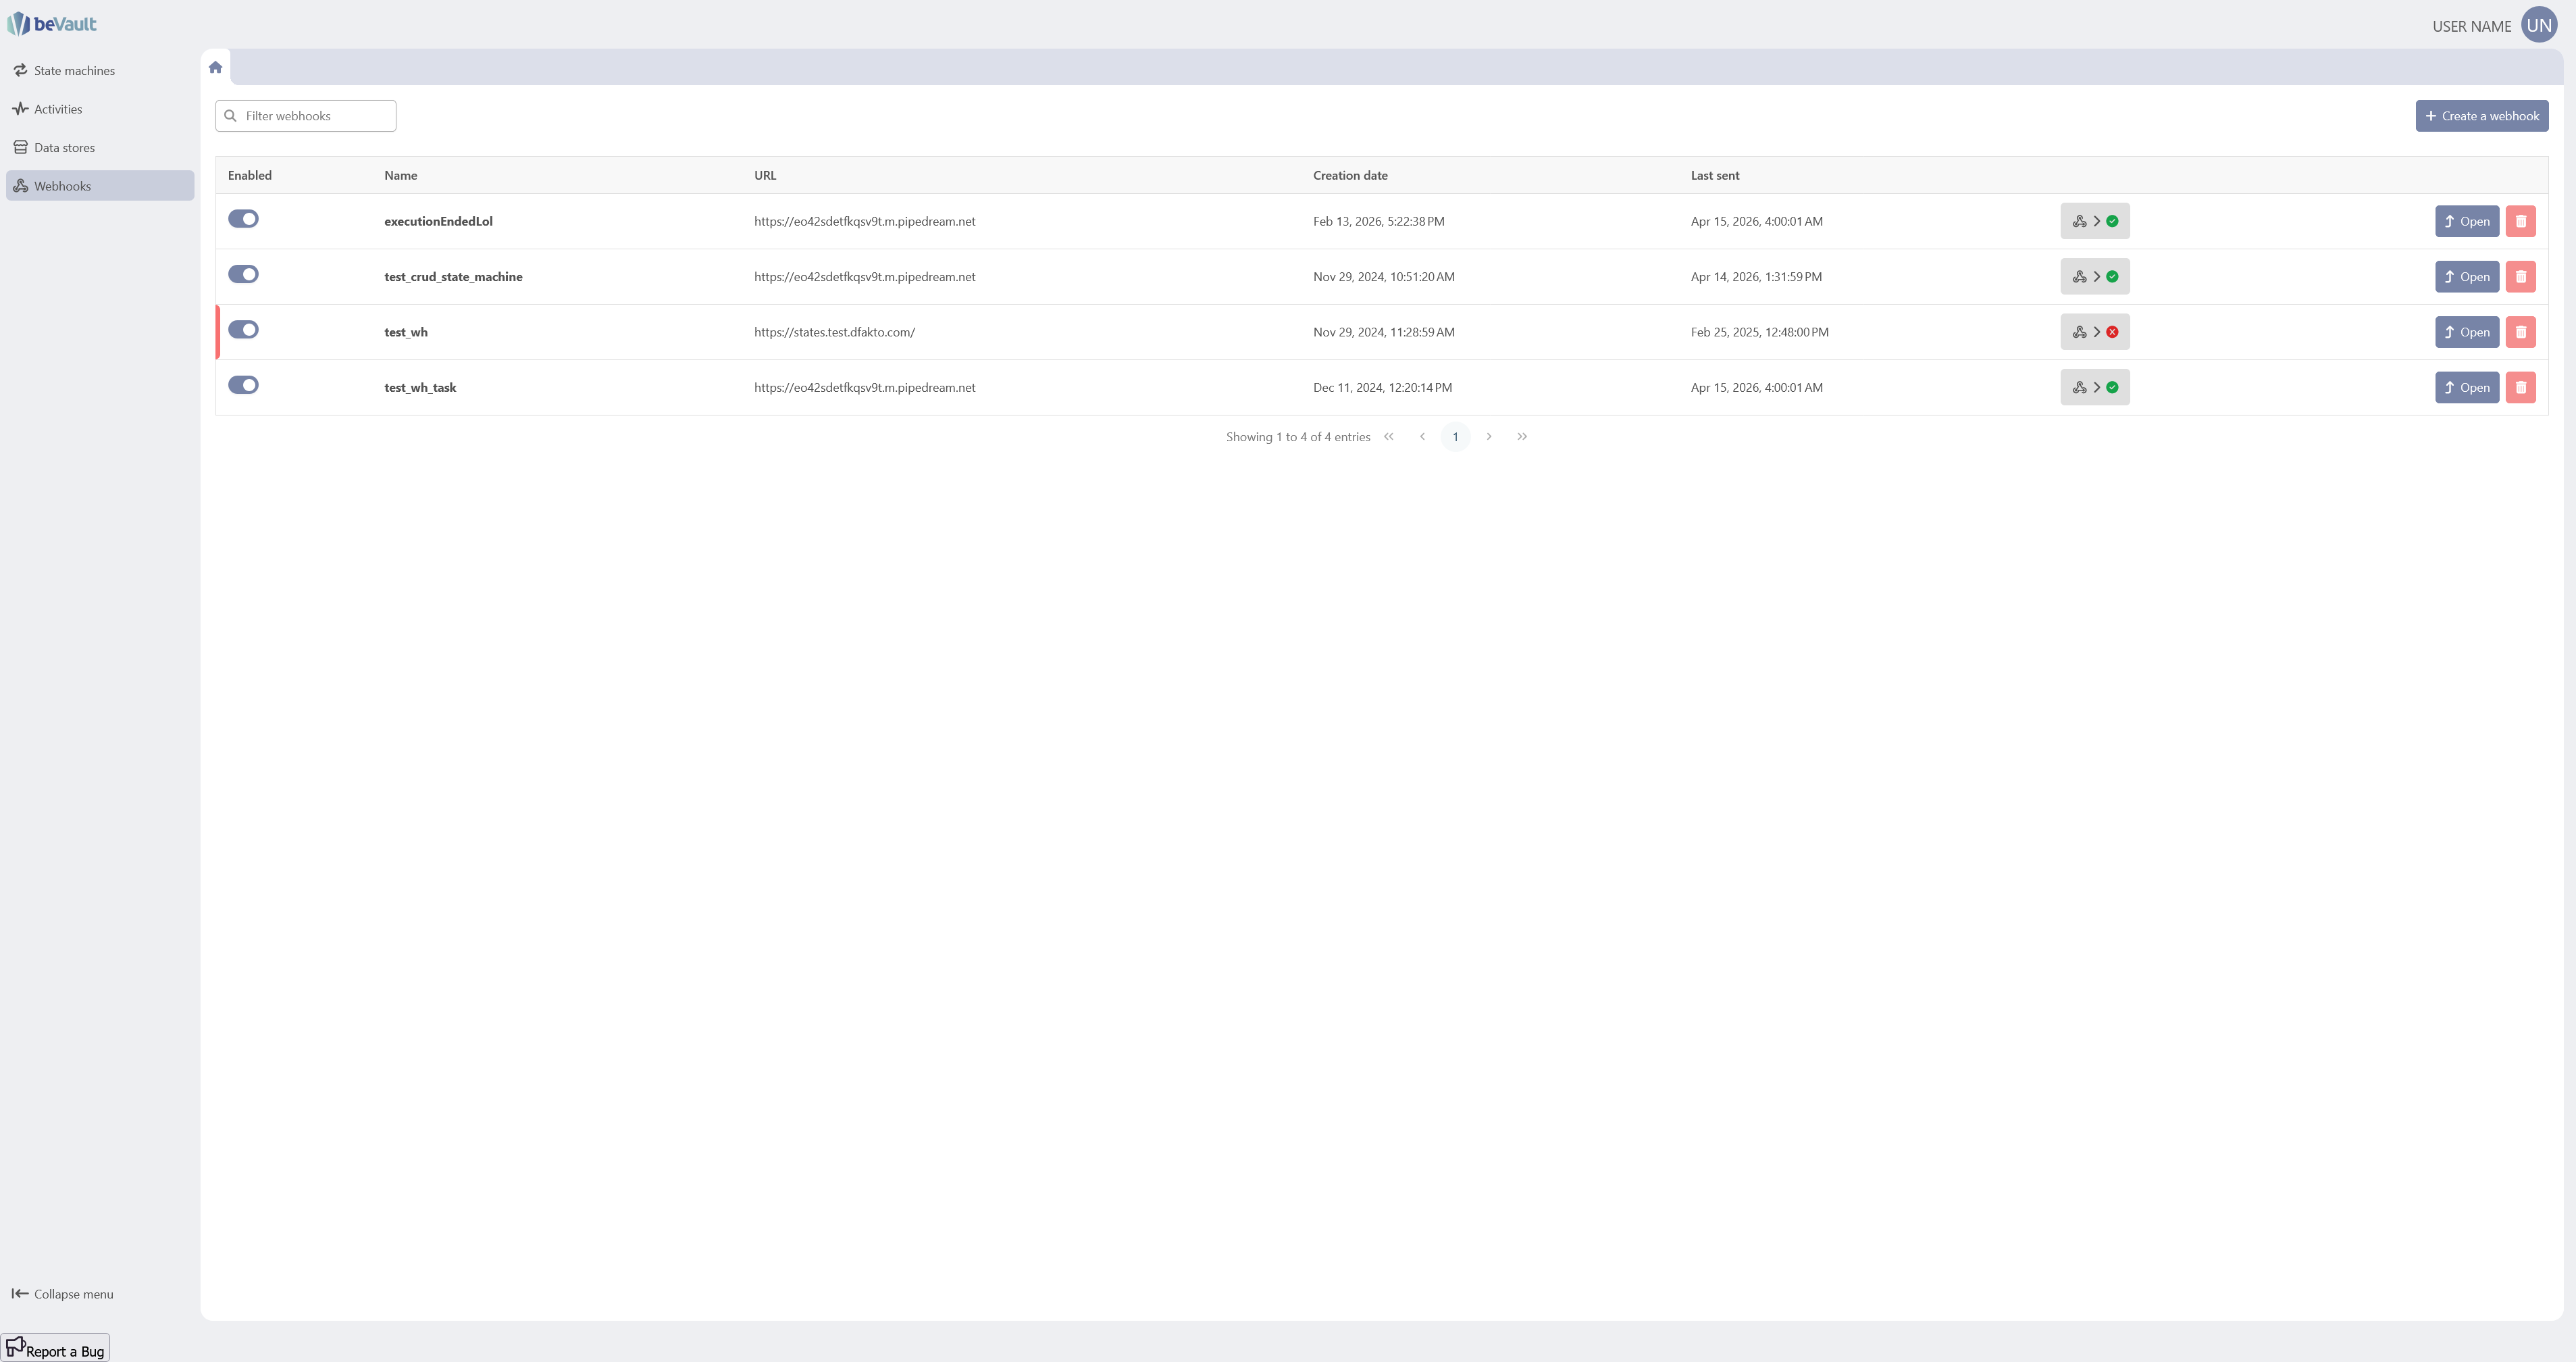Click creation date Feb 13, 2026, 5:22:38 PM
Image resolution: width=2576 pixels, height=1362 pixels.
1378,221
